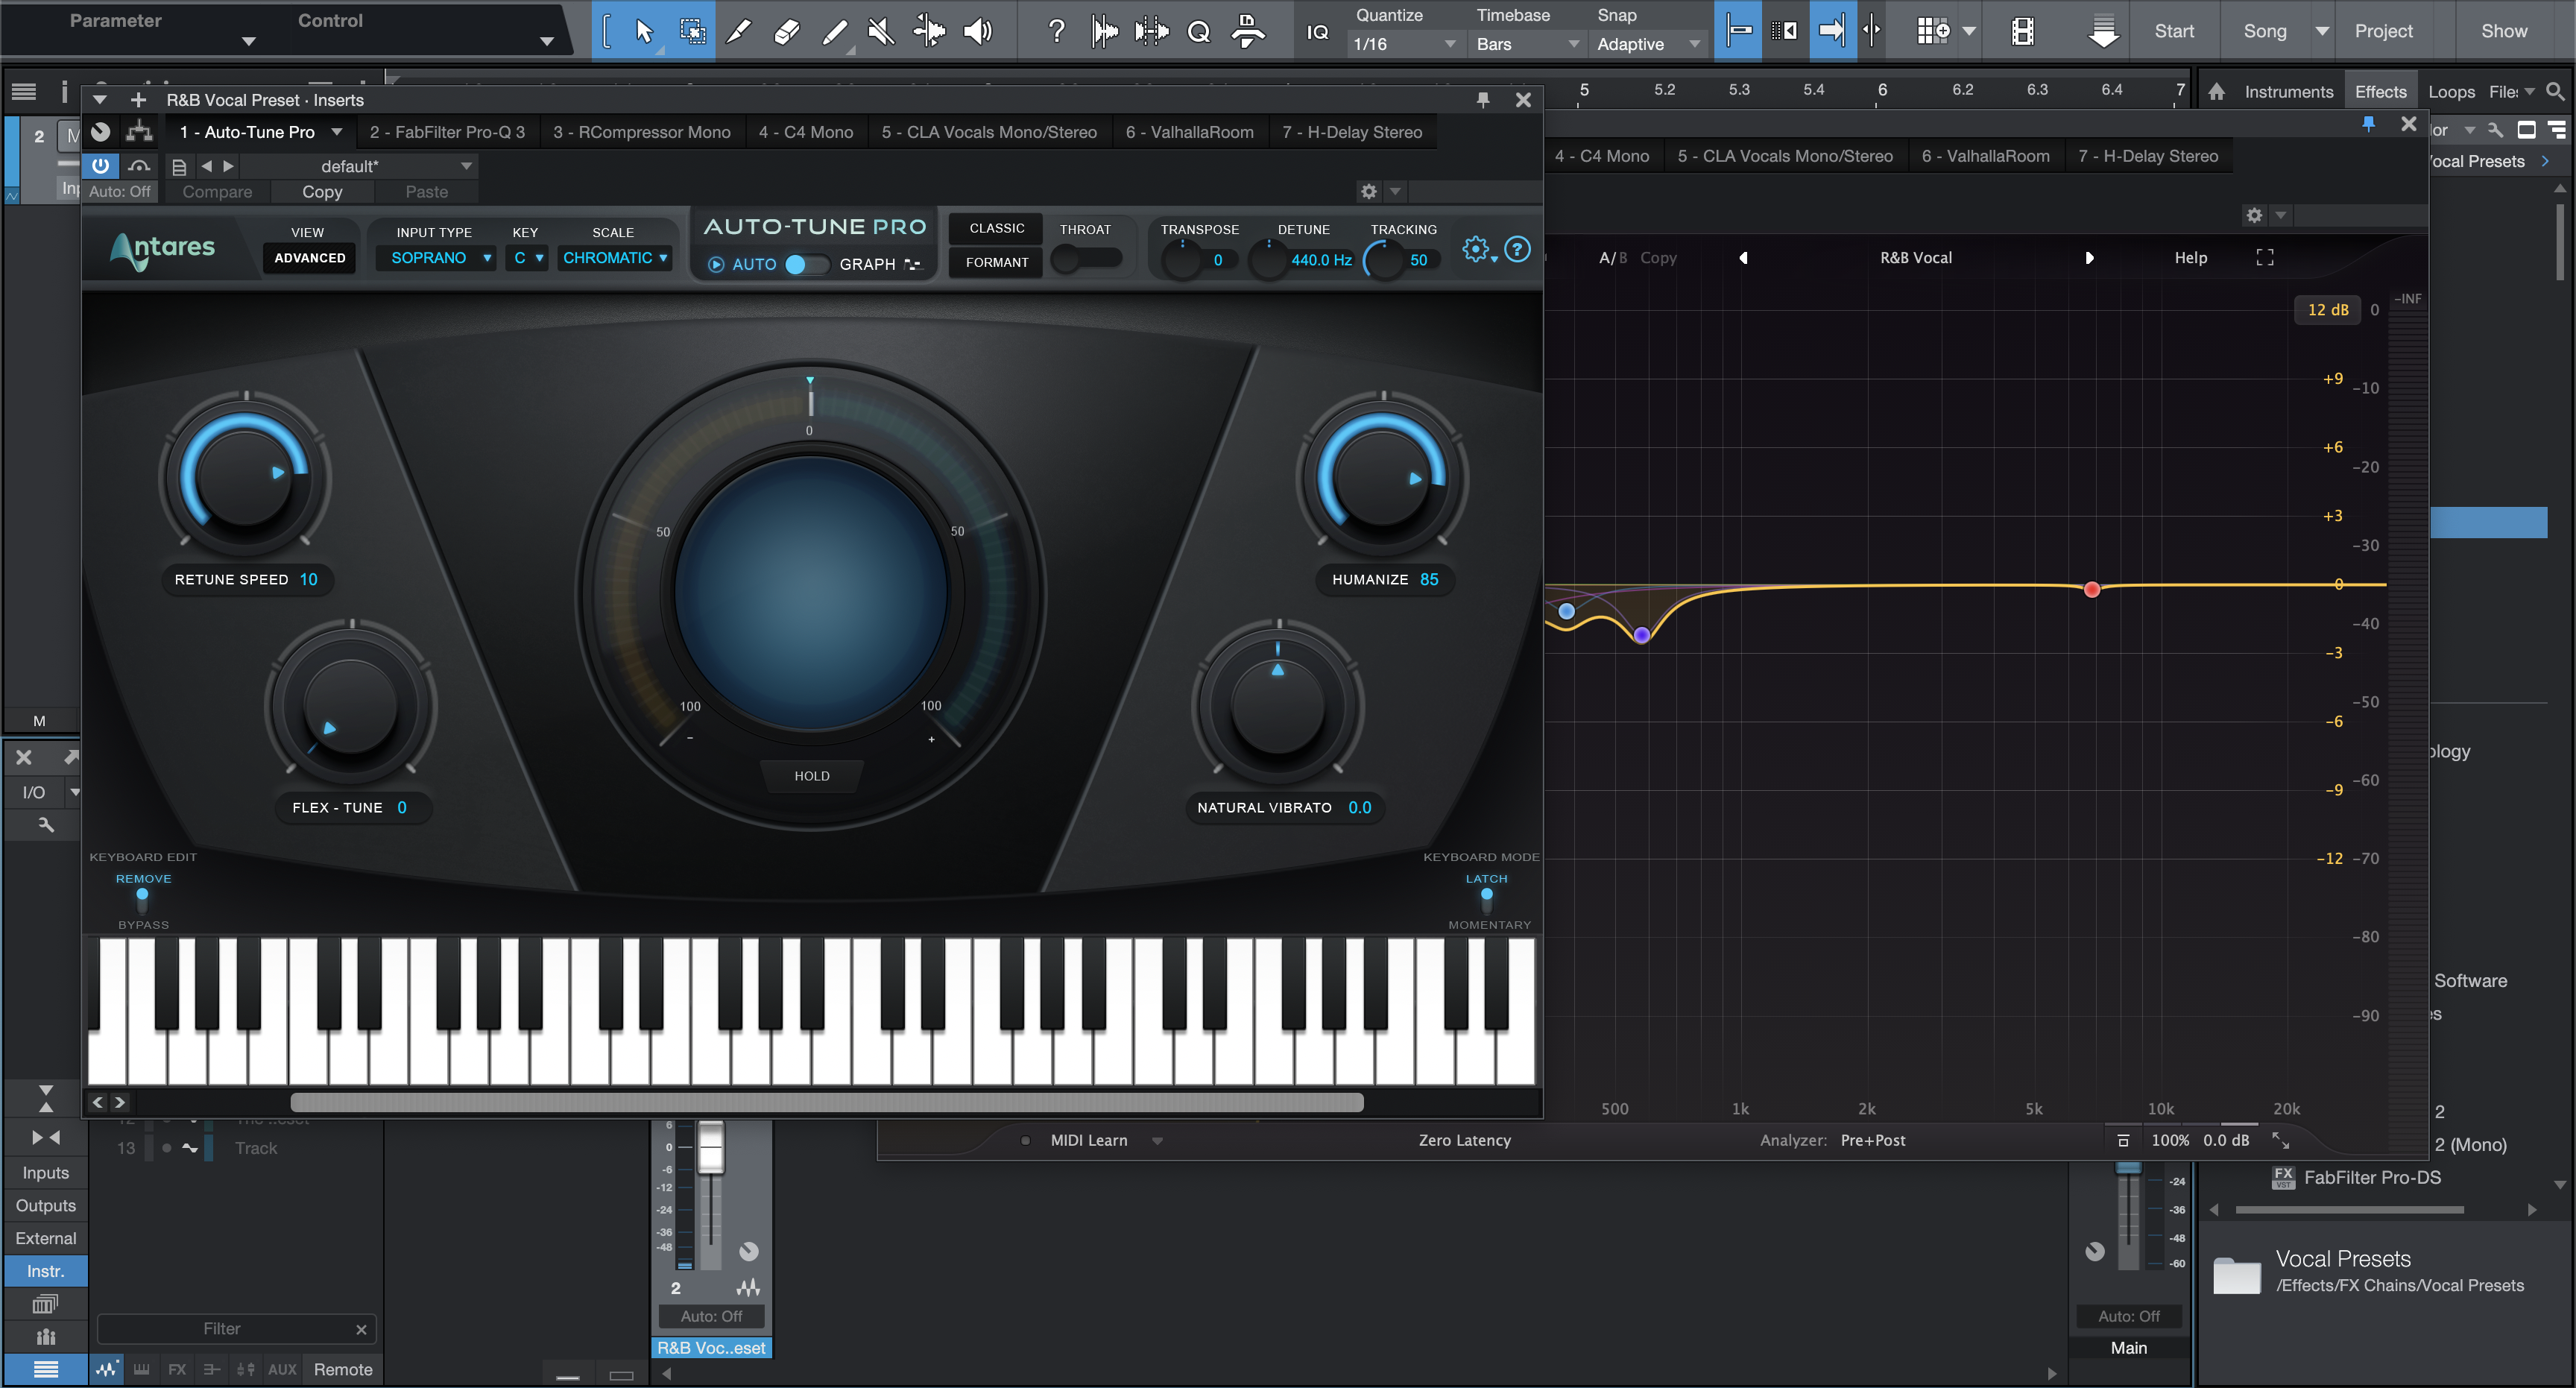This screenshot has width=2576, height=1388.
Task: Toggle the Throat modeling switch
Action: (1086, 259)
